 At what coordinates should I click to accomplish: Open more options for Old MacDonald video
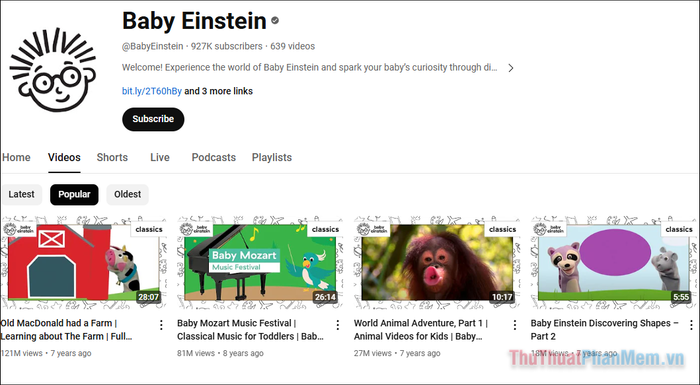(161, 325)
